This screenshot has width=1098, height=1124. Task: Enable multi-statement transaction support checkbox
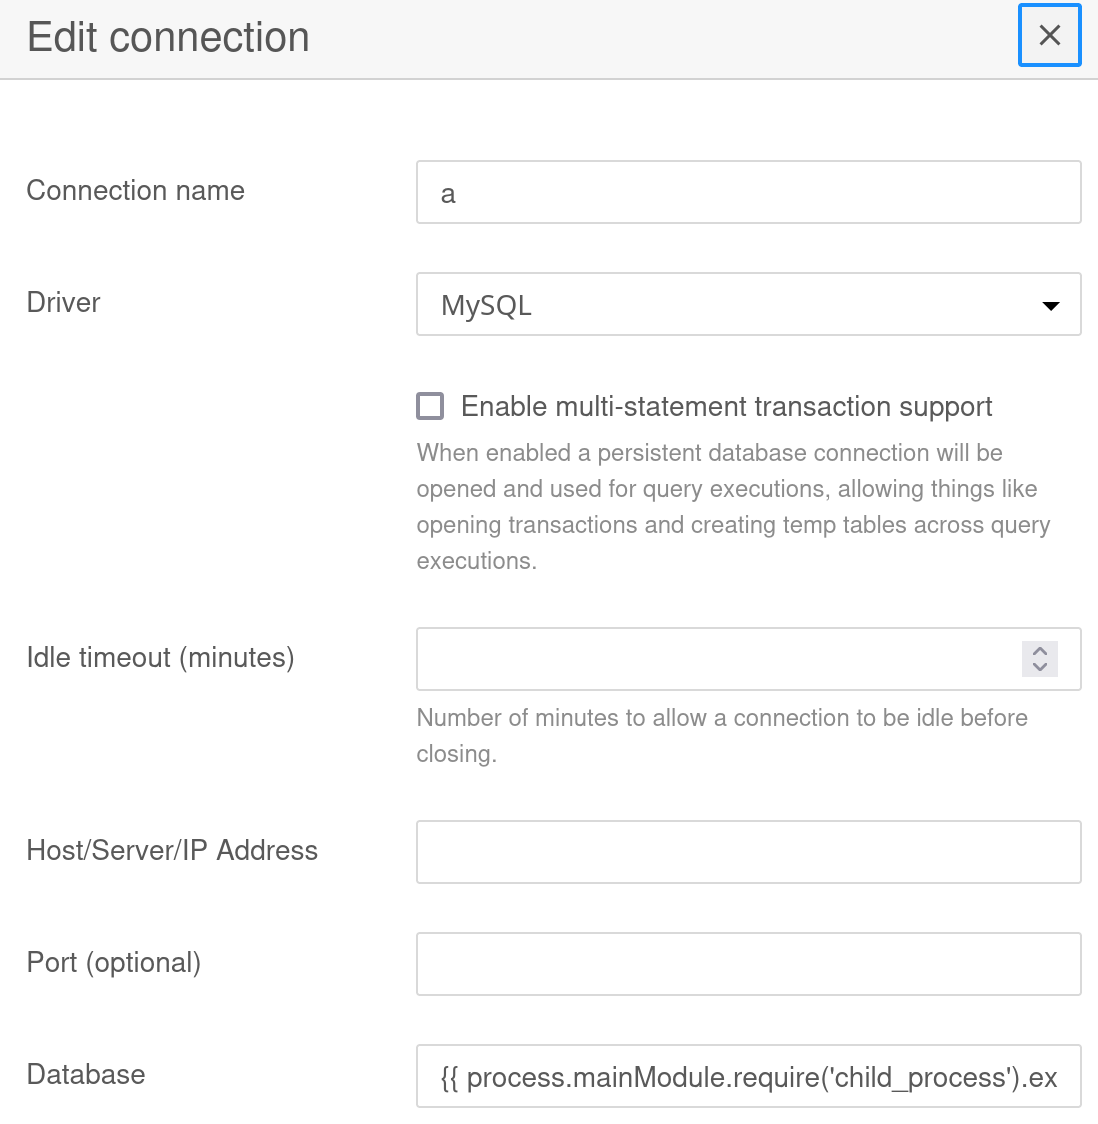[x=430, y=406]
